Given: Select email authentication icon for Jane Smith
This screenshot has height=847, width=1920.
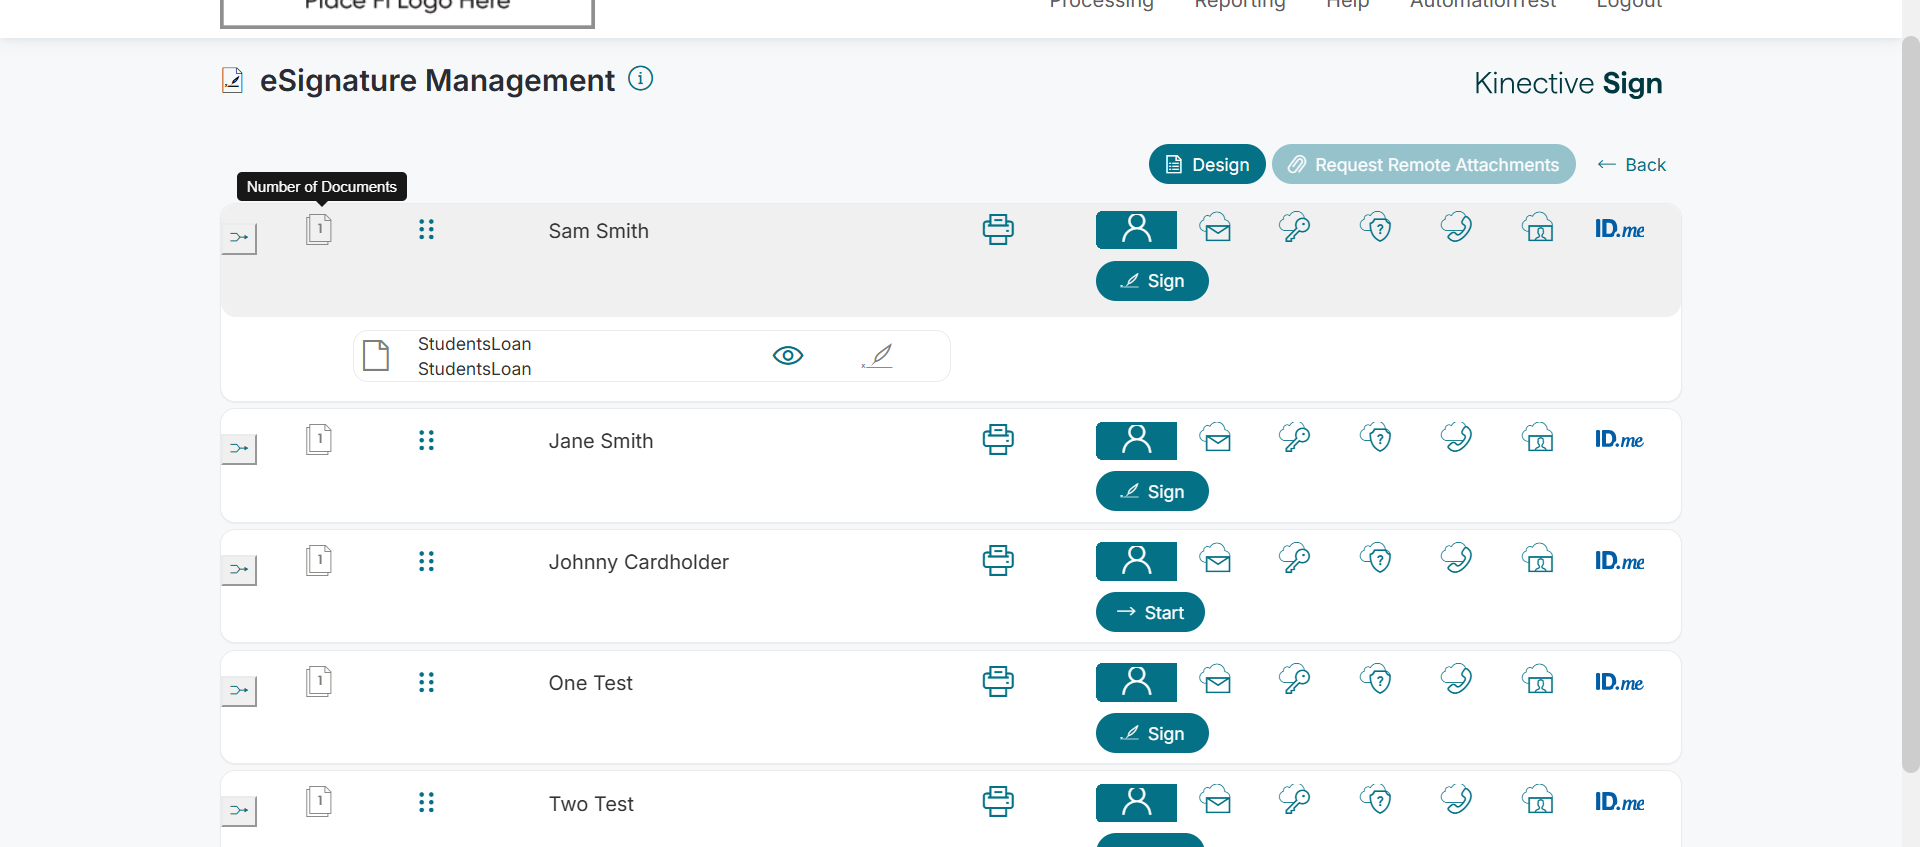Looking at the screenshot, I should coord(1216,439).
